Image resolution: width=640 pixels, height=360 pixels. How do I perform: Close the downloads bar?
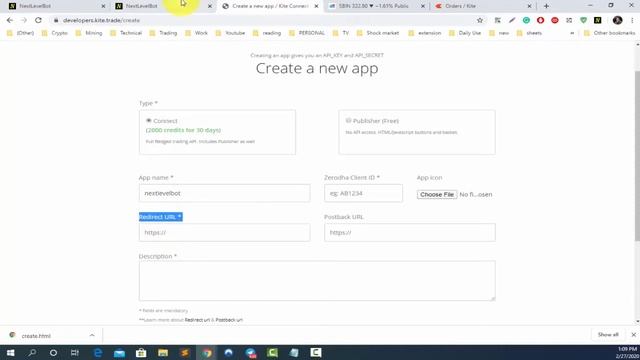coord(633,335)
